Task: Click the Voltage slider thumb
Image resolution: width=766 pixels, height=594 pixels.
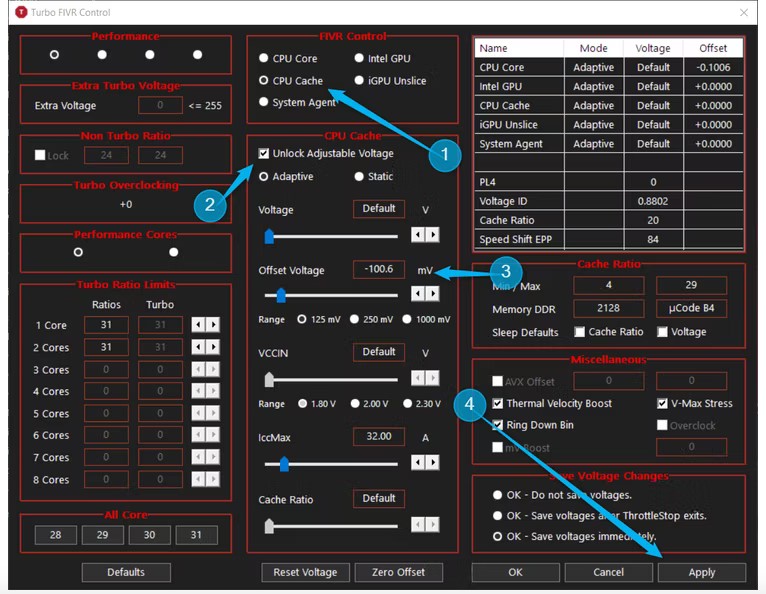Action: pyautogui.click(x=269, y=236)
